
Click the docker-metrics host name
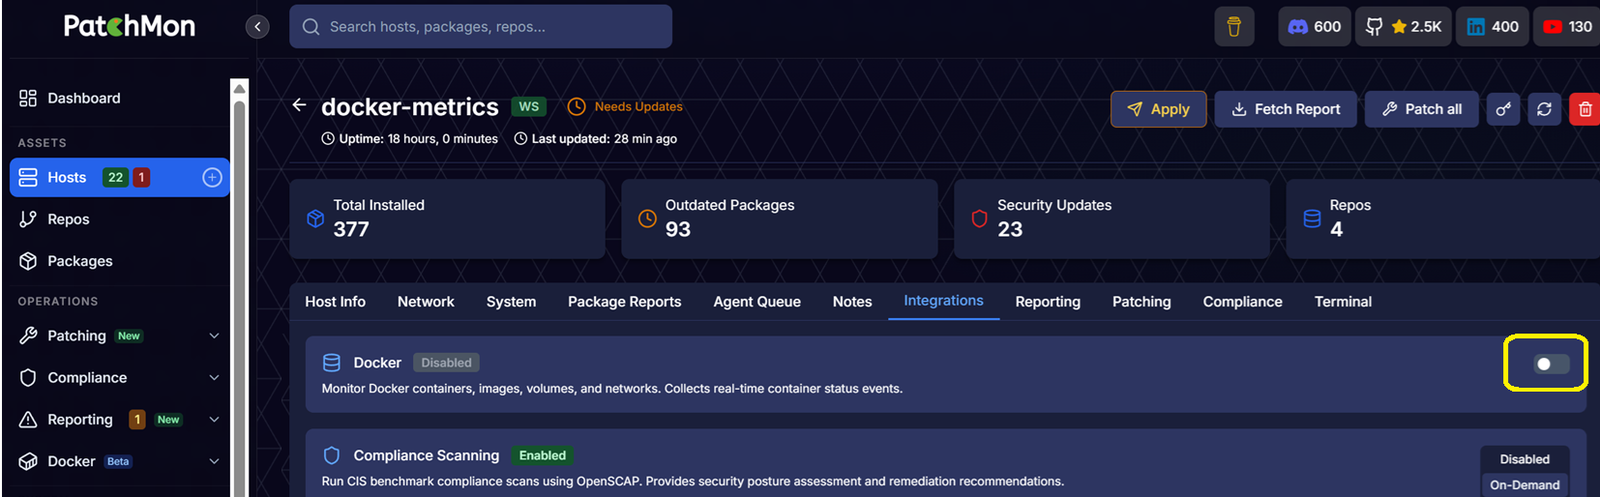click(x=410, y=107)
